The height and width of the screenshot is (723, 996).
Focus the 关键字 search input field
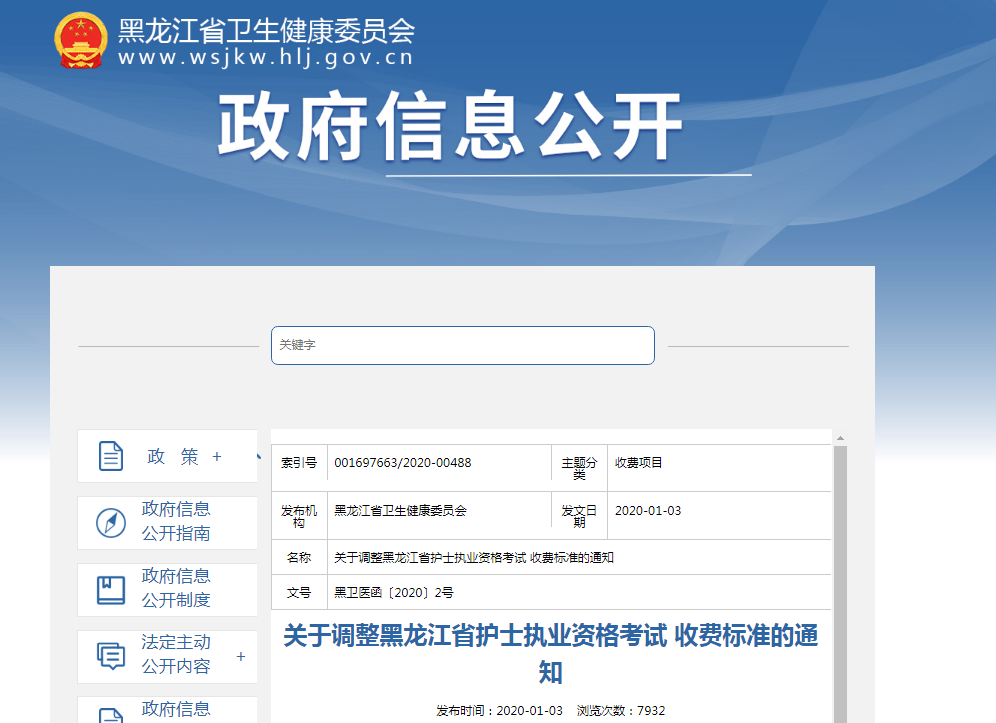(x=462, y=345)
